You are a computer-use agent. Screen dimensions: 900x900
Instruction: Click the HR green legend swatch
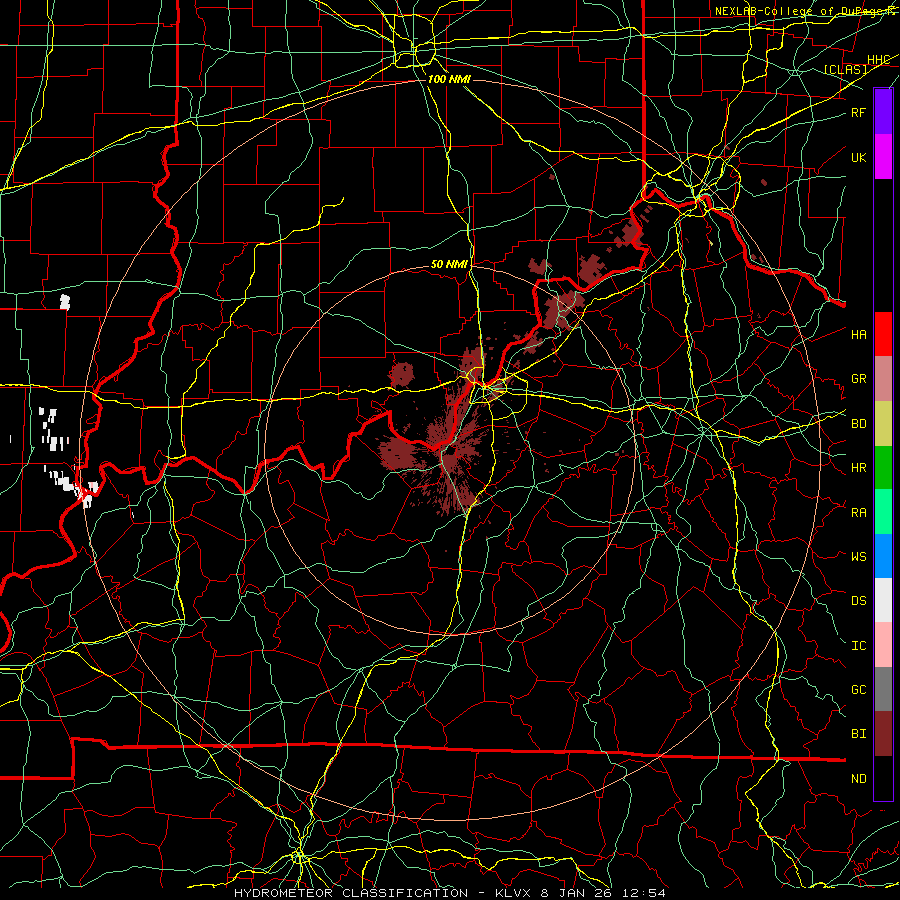[883, 468]
